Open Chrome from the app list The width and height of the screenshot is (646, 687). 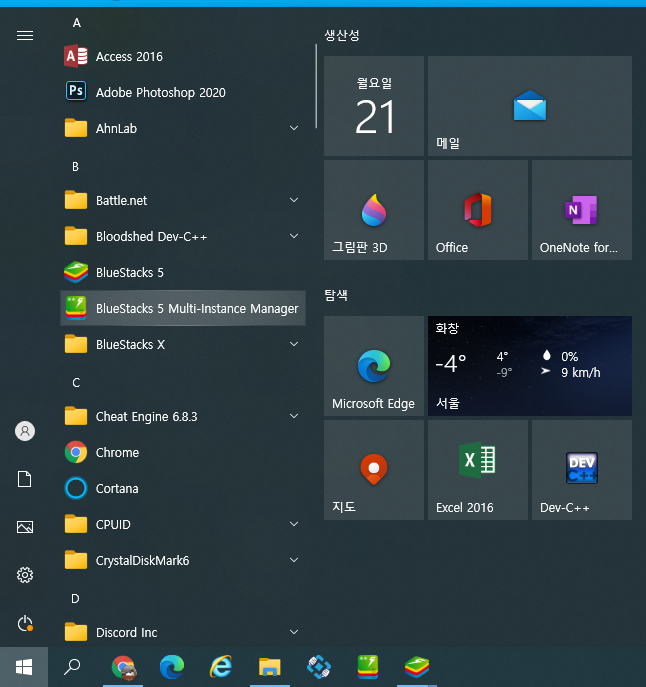tap(183, 453)
